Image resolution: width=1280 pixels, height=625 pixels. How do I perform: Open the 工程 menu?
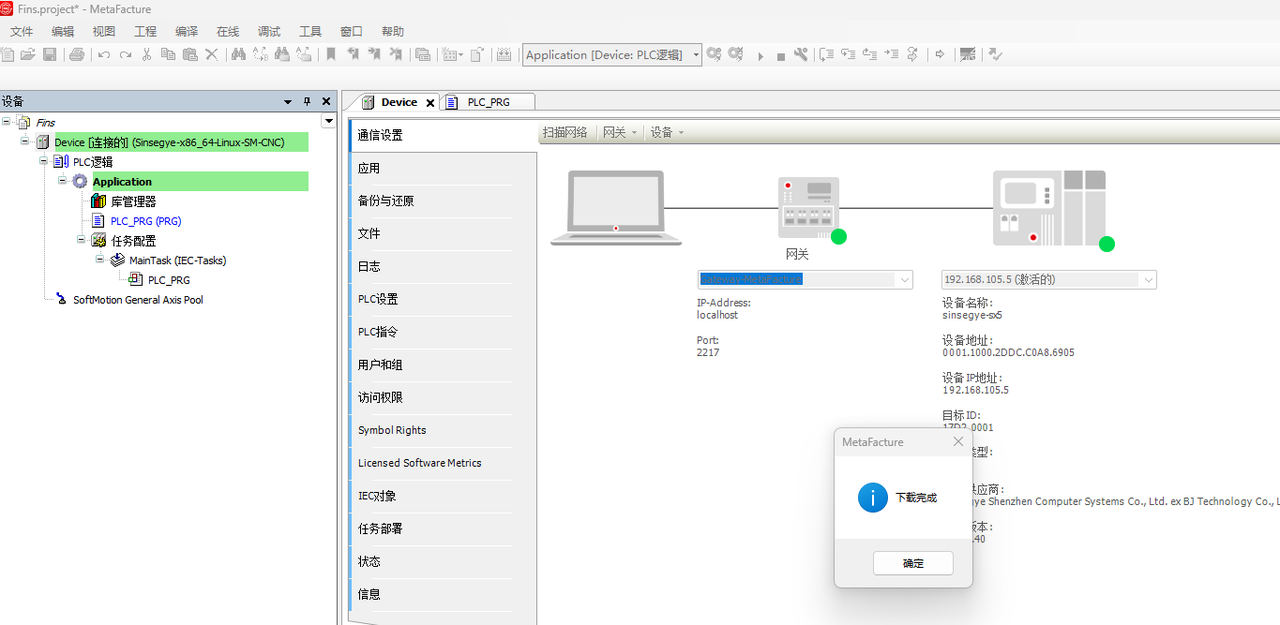pos(145,32)
